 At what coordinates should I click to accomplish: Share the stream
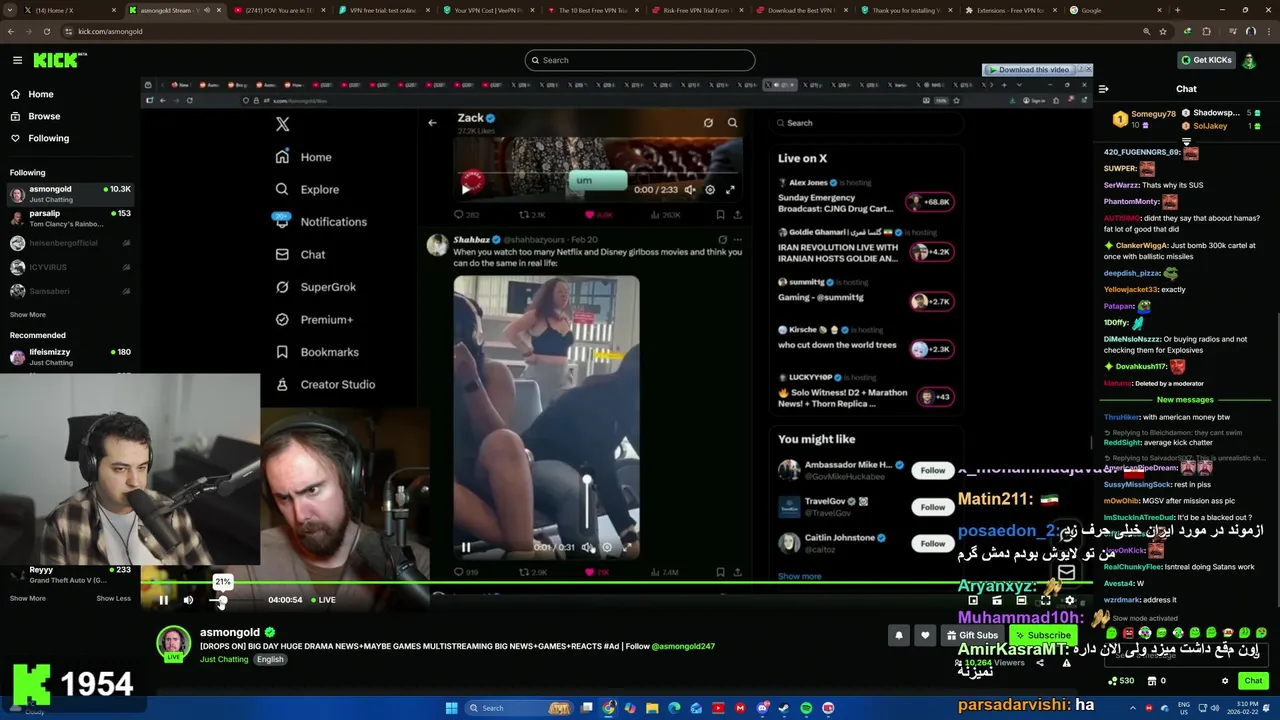point(1039,663)
